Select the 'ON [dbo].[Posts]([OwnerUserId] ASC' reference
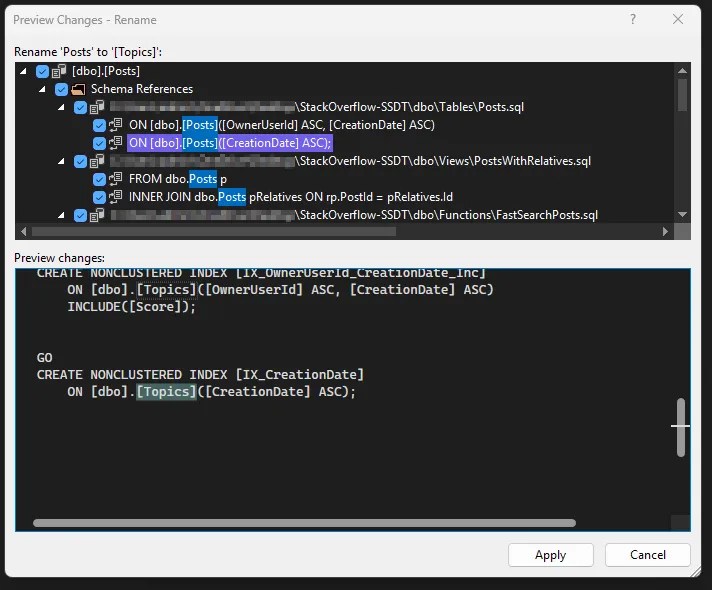Image resolution: width=712 pixels, height=590 pixels. tap(280, 125)
